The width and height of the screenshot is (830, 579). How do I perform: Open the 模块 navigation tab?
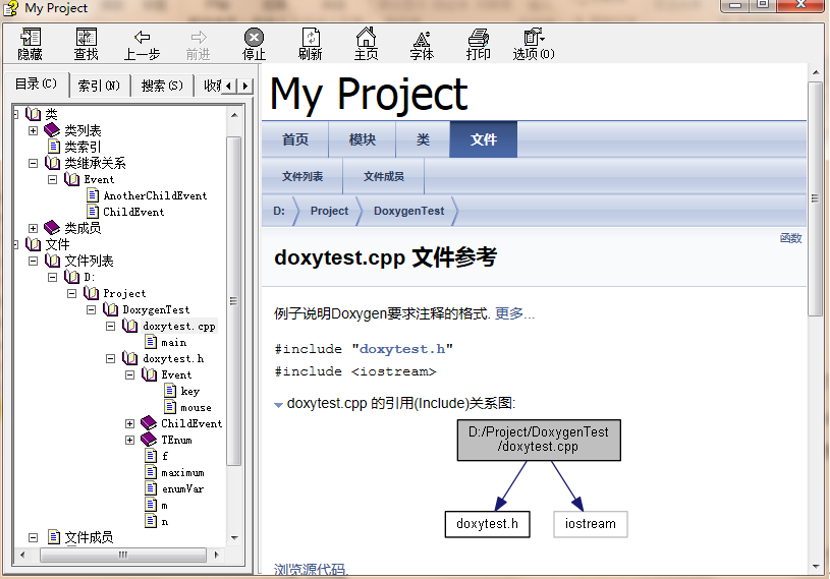click(362, 139)
